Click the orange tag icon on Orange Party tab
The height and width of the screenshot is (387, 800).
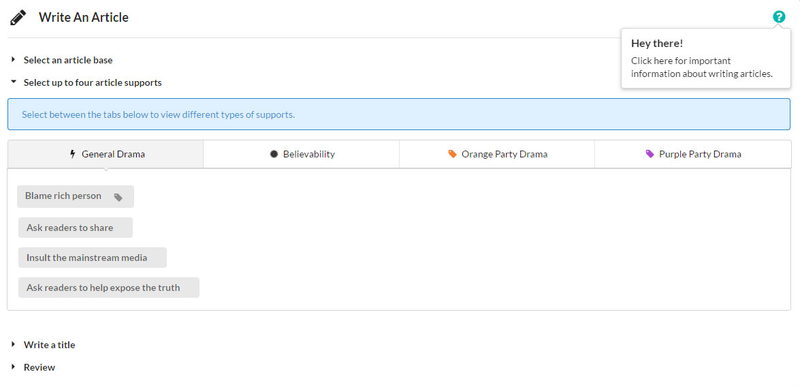tap(452, 154)
